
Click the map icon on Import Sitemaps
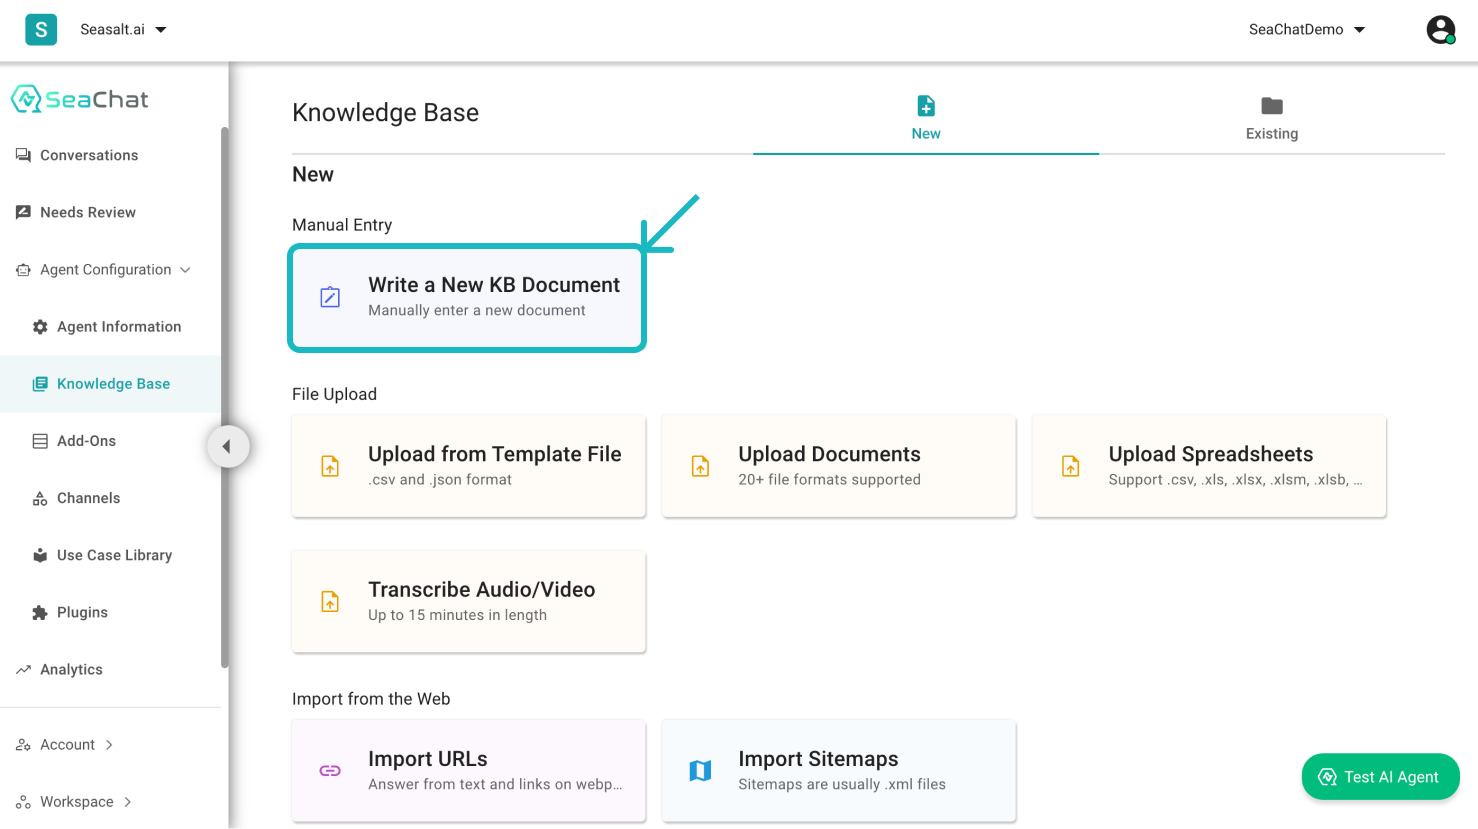pyautogui.click(x=700, y=771)
